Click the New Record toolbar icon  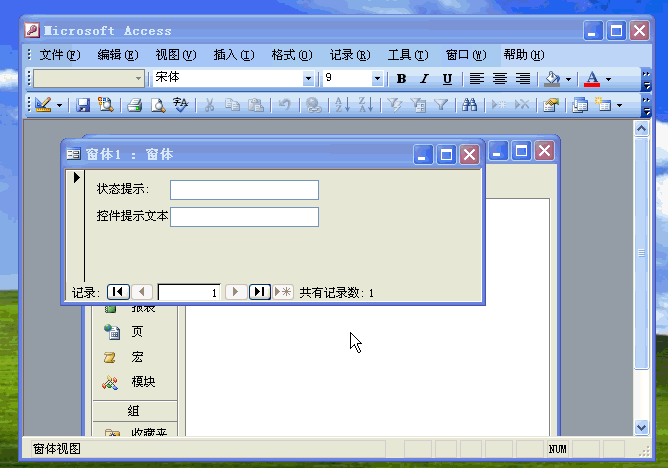tap(498, 105)
